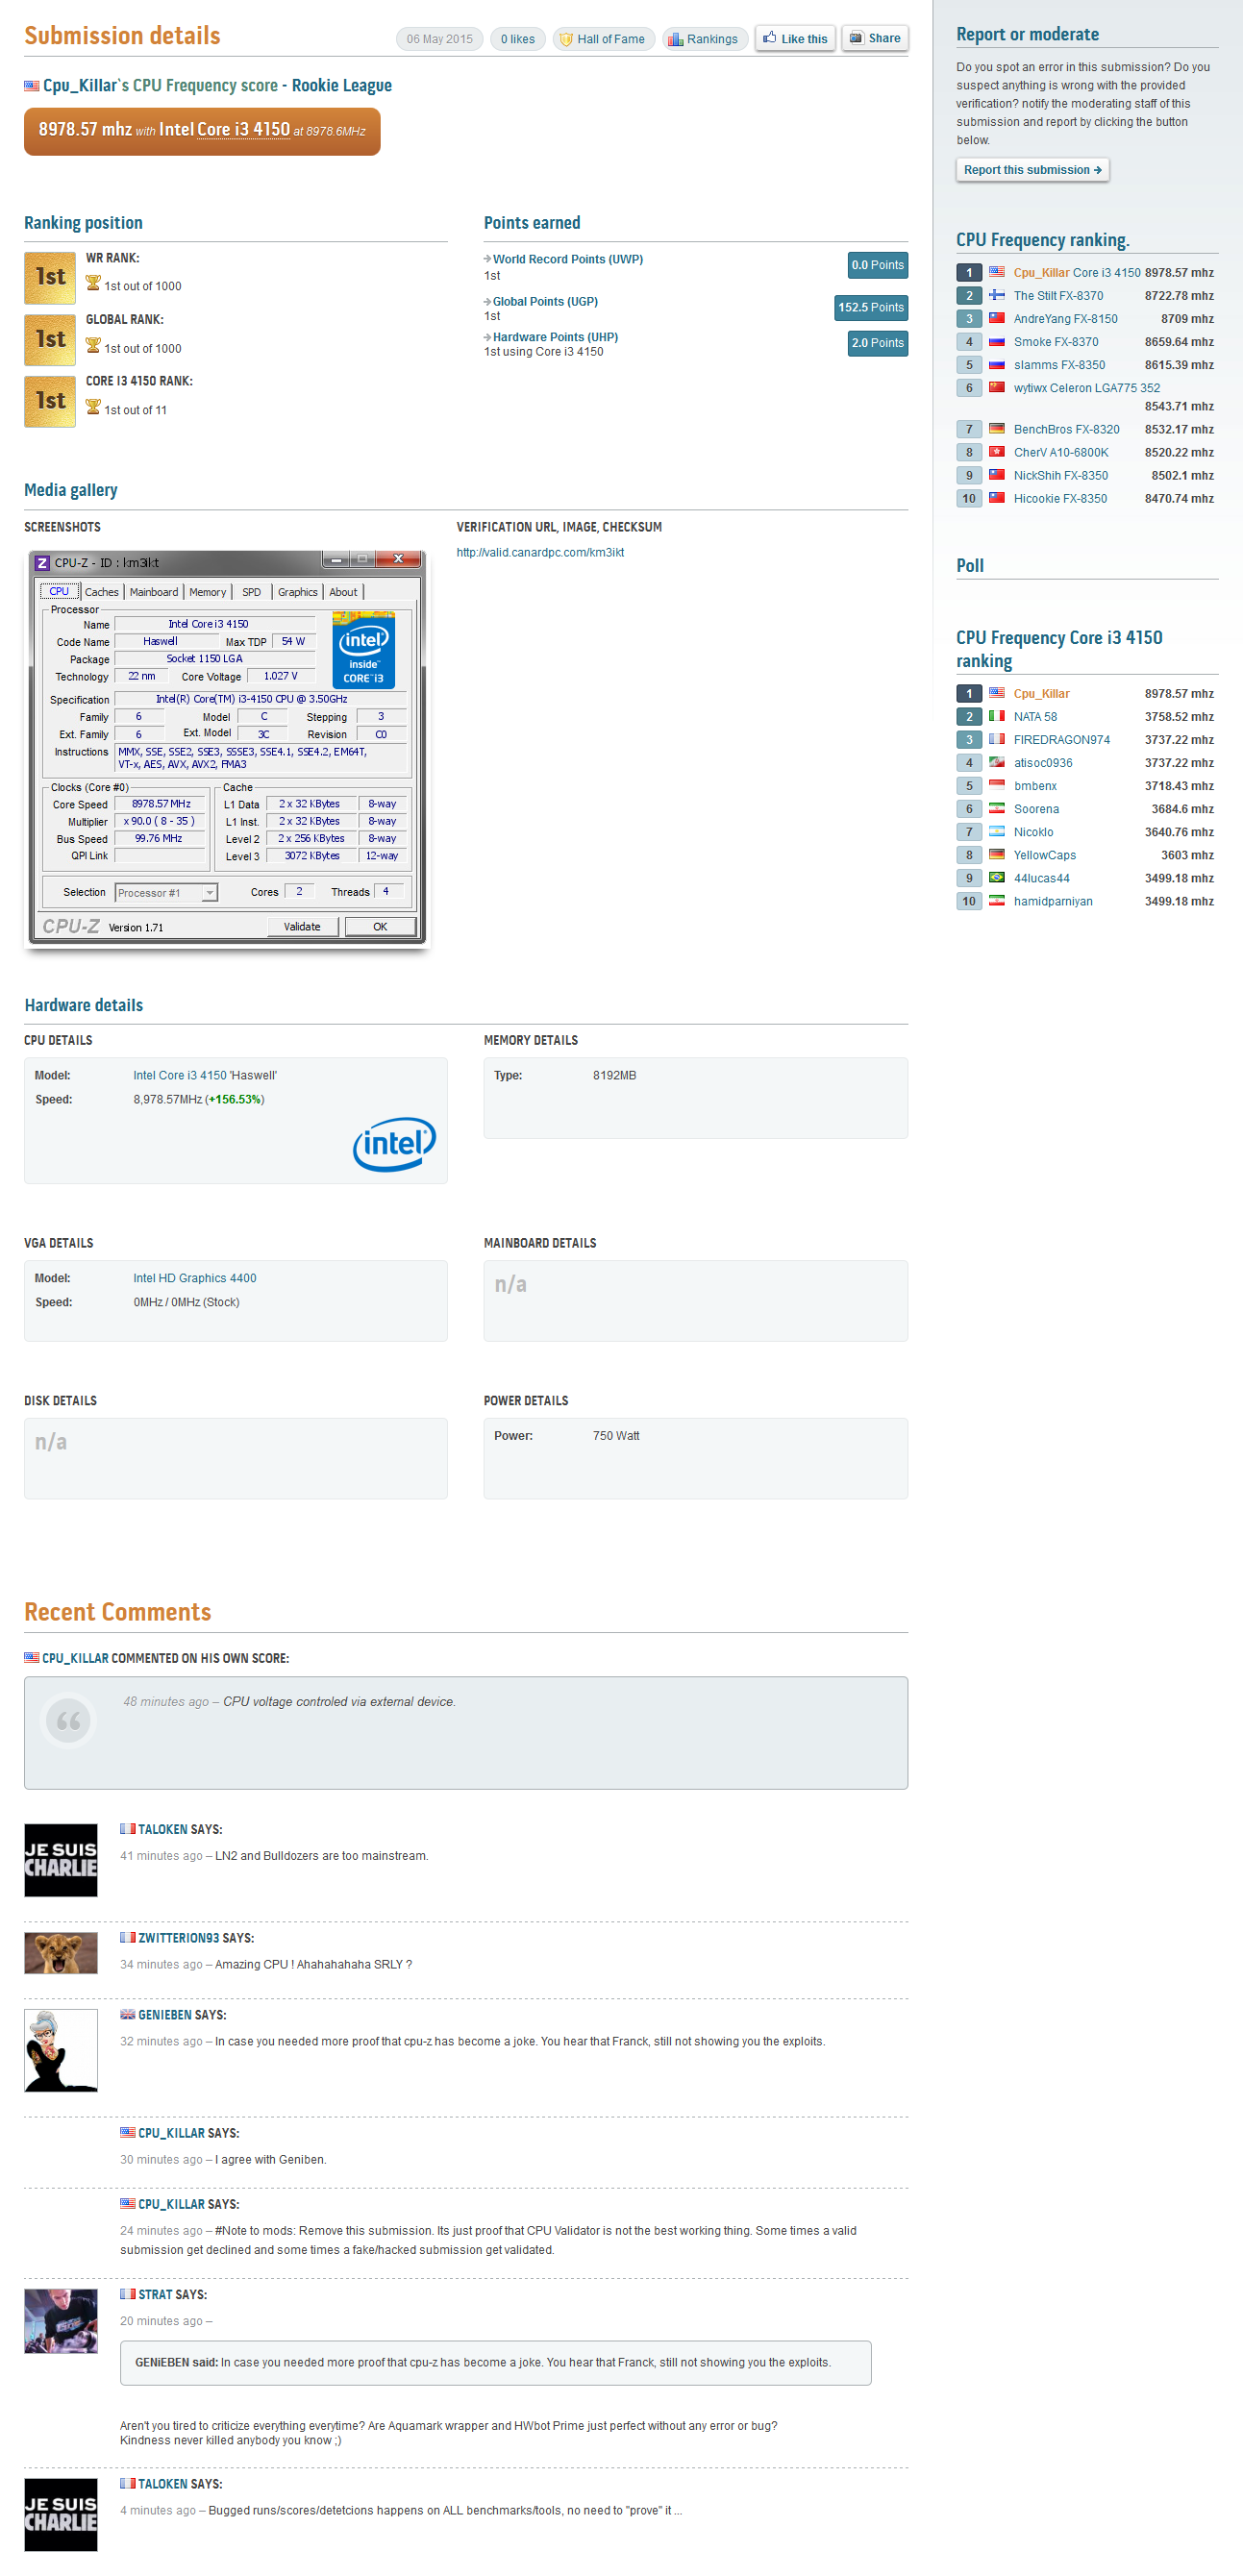Click the US flag beside the submission title
This screenshot has width=1243, height=2576.
[x=32, y=86]
